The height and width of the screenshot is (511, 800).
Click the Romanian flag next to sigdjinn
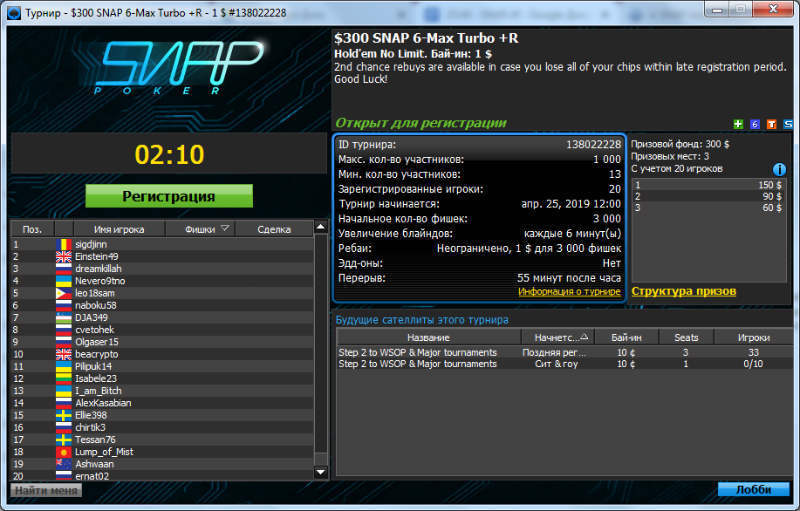coord(64,244)
